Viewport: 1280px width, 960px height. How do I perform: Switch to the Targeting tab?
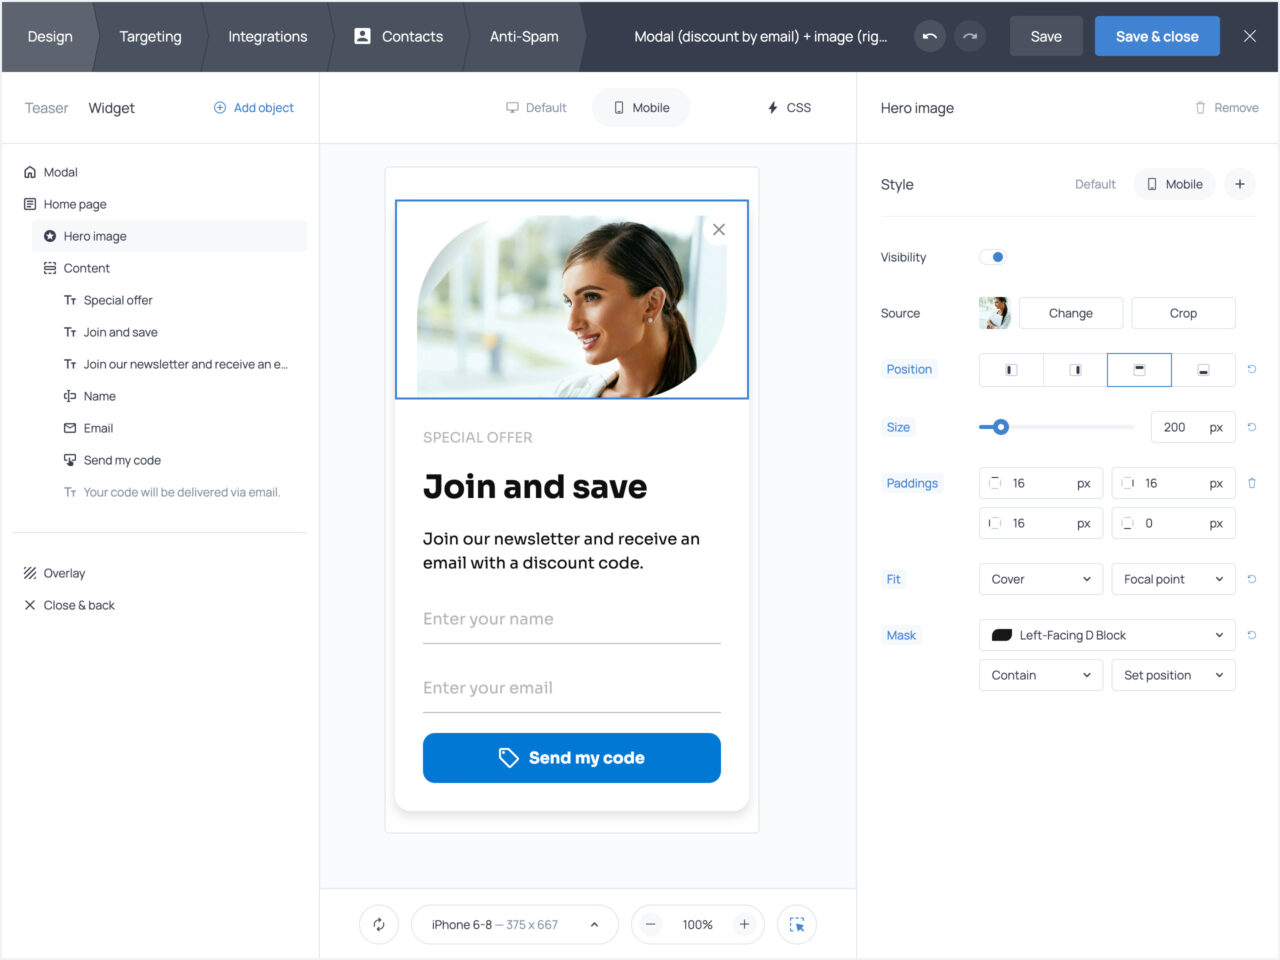tap(150, 37)
